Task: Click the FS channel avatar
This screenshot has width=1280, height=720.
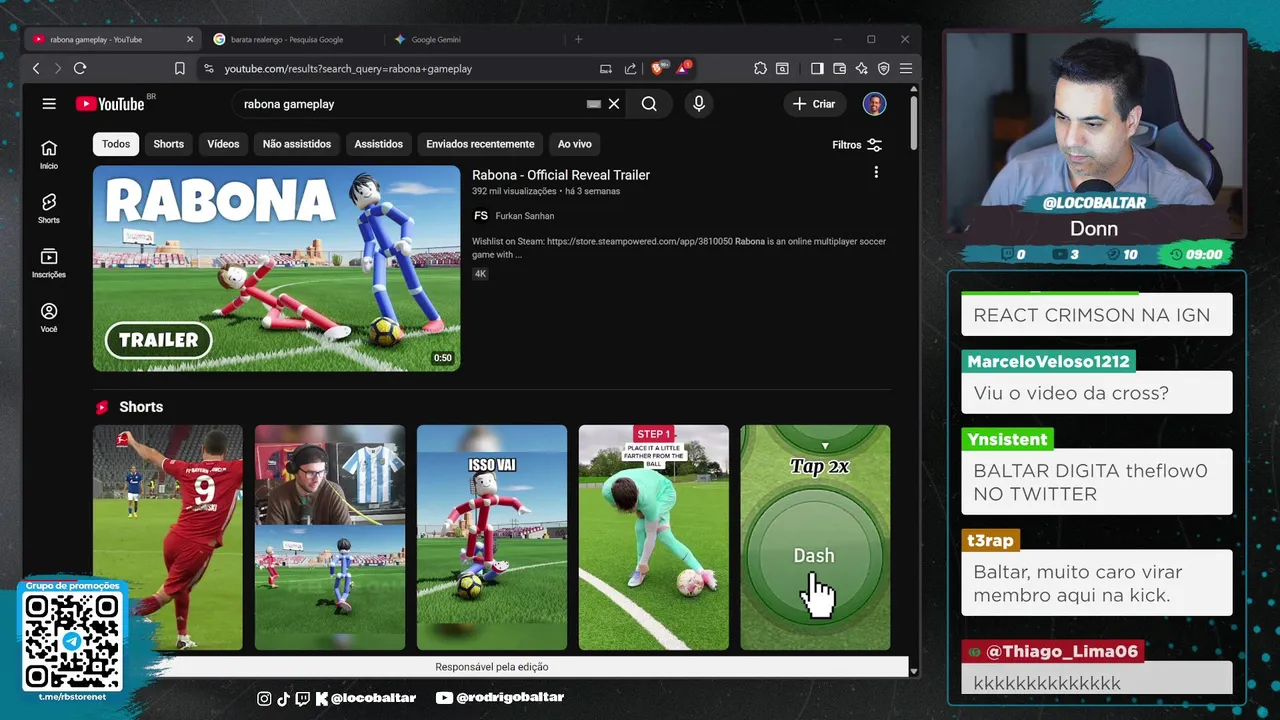Action: (481, 216)
